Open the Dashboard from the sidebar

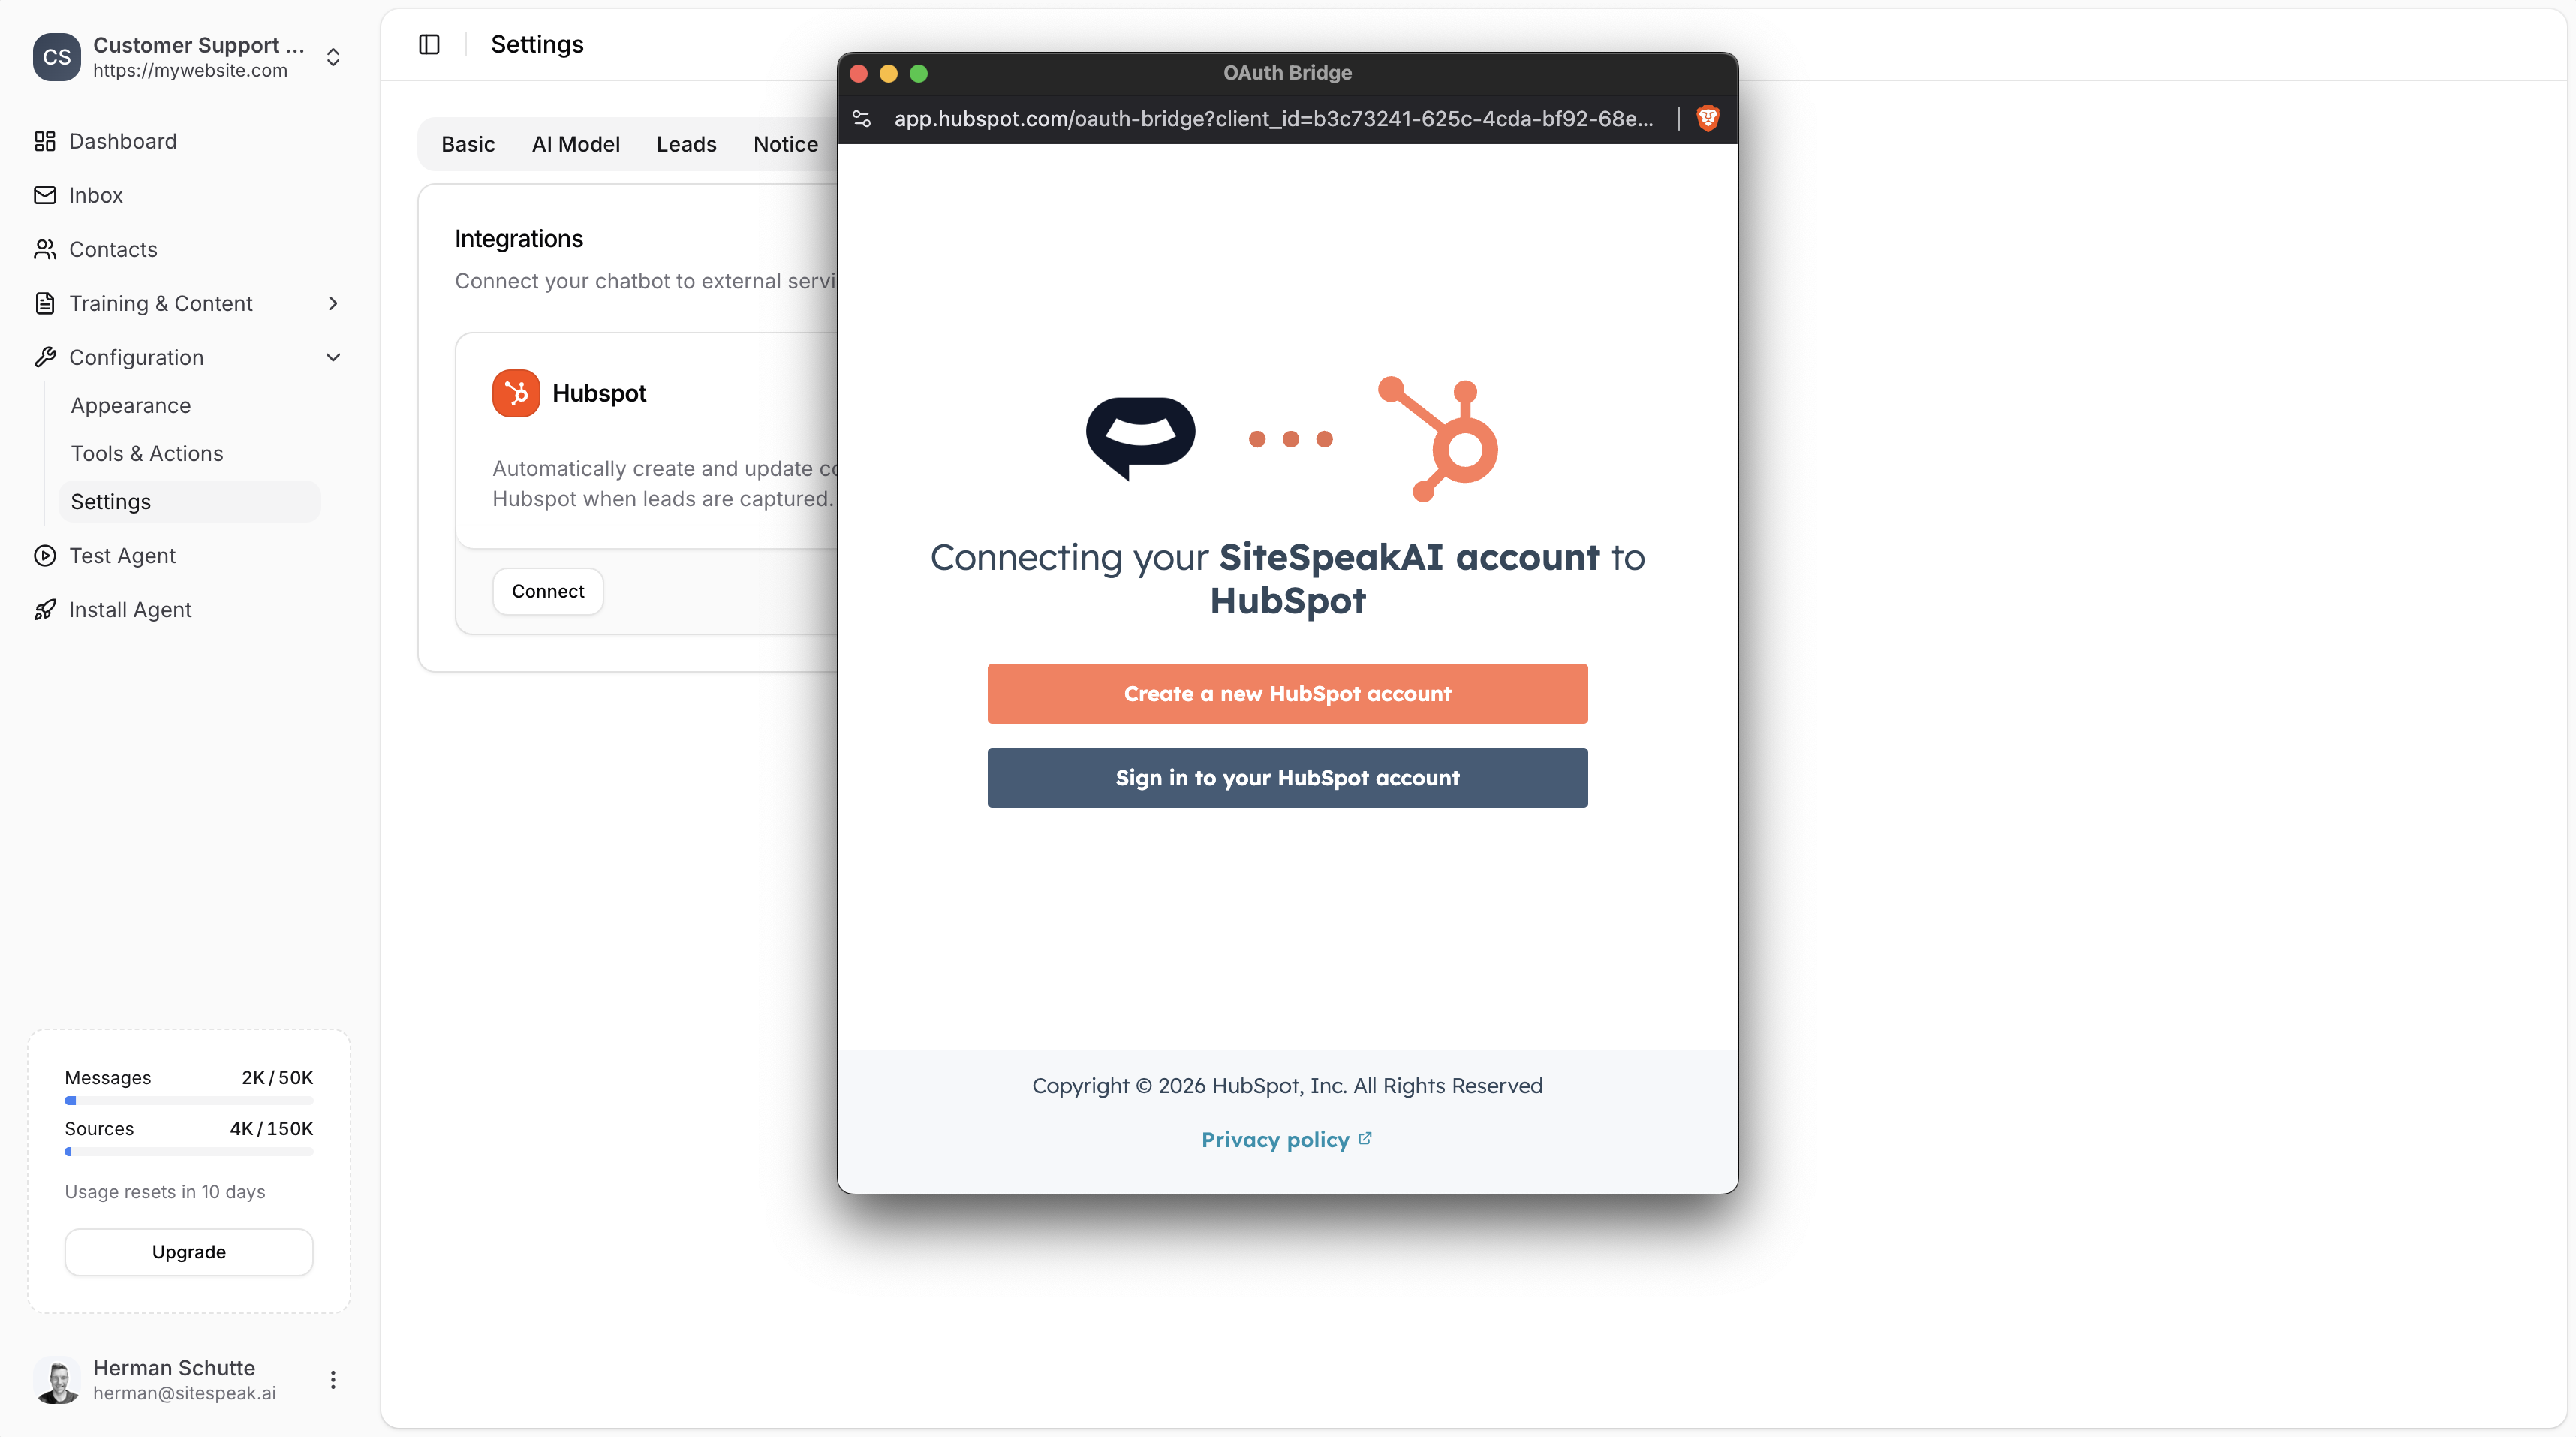coord(45,142)
